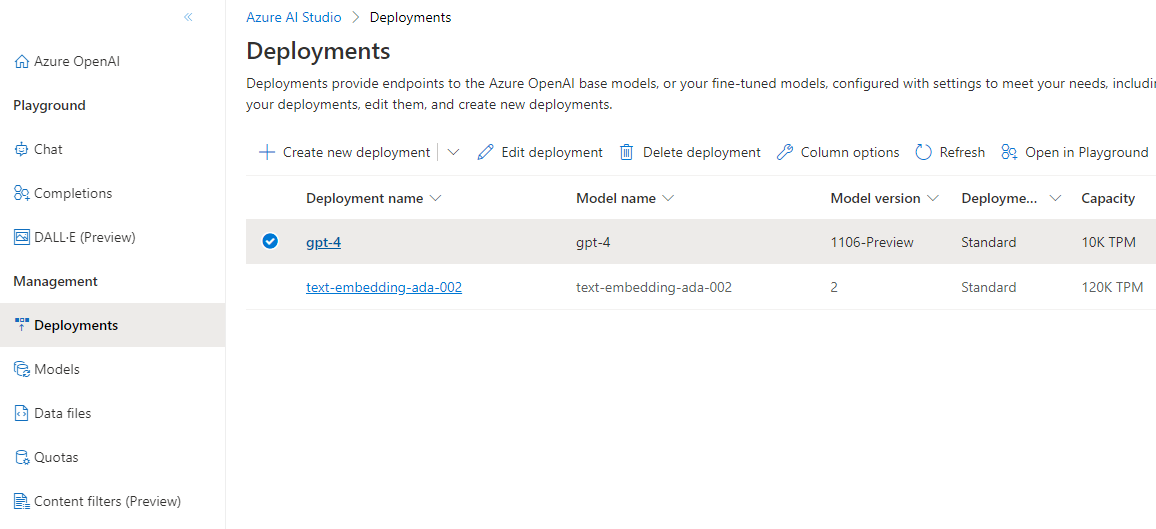The image size is (1156, 529).
Task: Click the Open in Playground icon
Action: (x=1010, y=153)
